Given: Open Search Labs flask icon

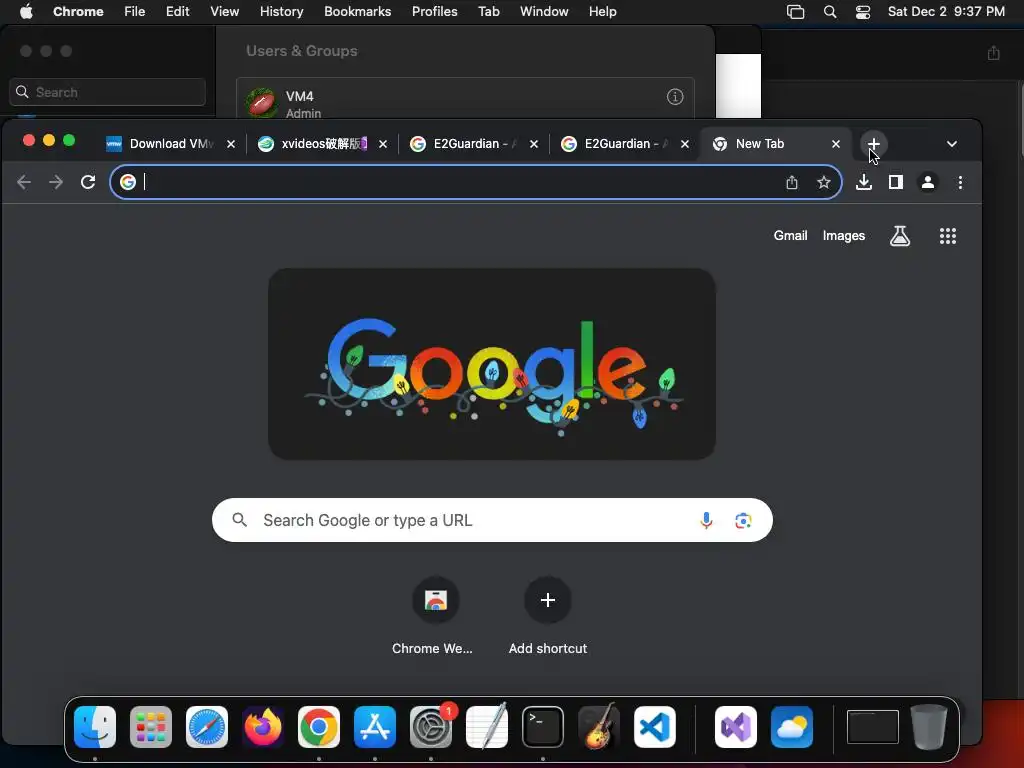Looking at the screenshot, I should tap(900, 236).
